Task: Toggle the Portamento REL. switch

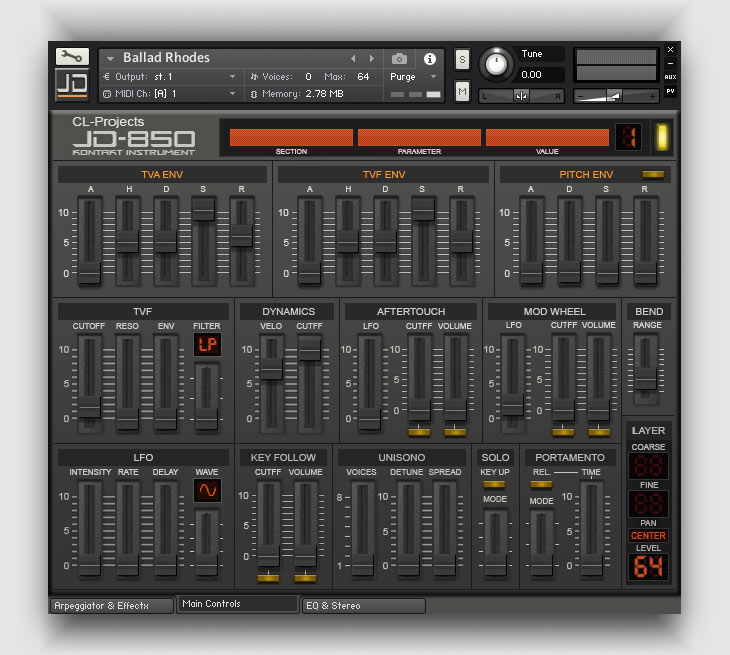Action: click(541, 485)
